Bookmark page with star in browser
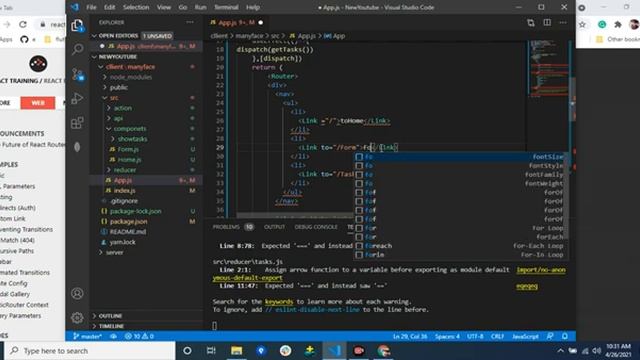 click(x=582, y=24)
